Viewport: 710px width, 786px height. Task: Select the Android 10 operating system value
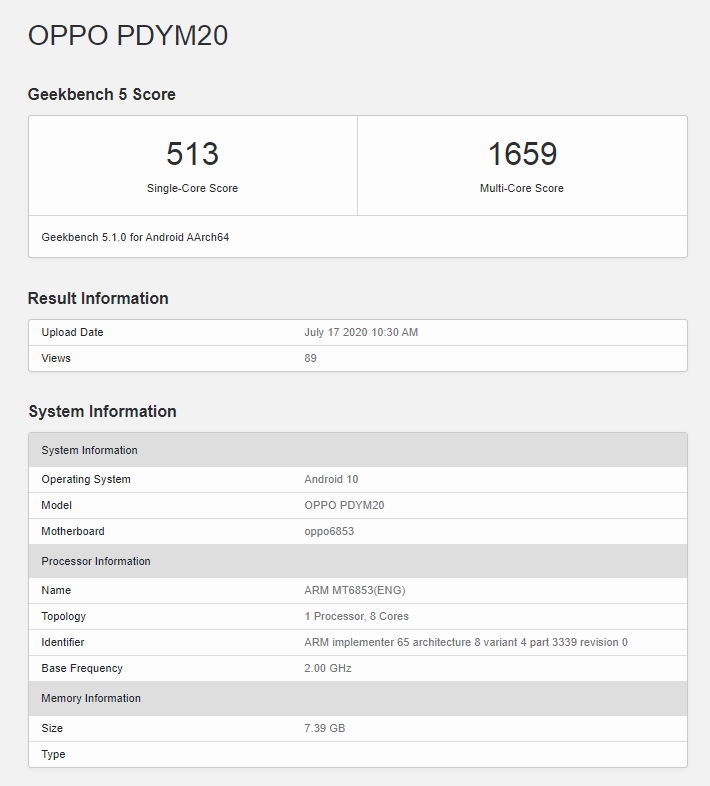tap(331, 479)
